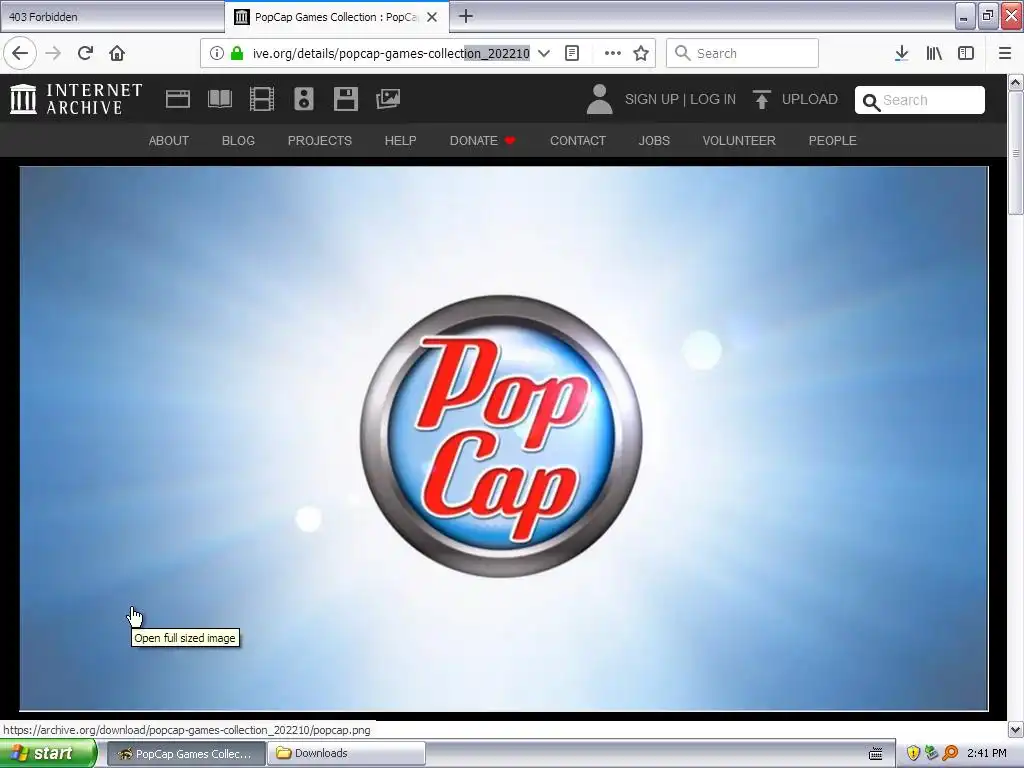Open the browser home page
The image size is (1024, 768).
117,53
